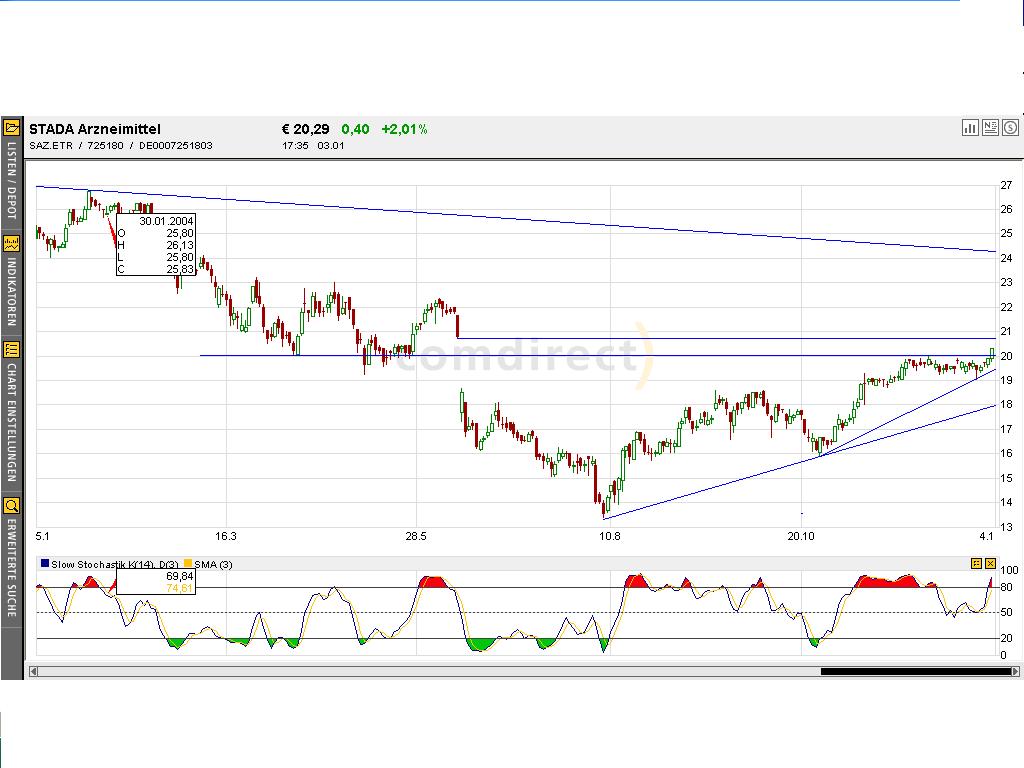Screen dimensions: 1024x768
Task: Close the Slow Stochastik indicator panel
Action: [991, 563]
